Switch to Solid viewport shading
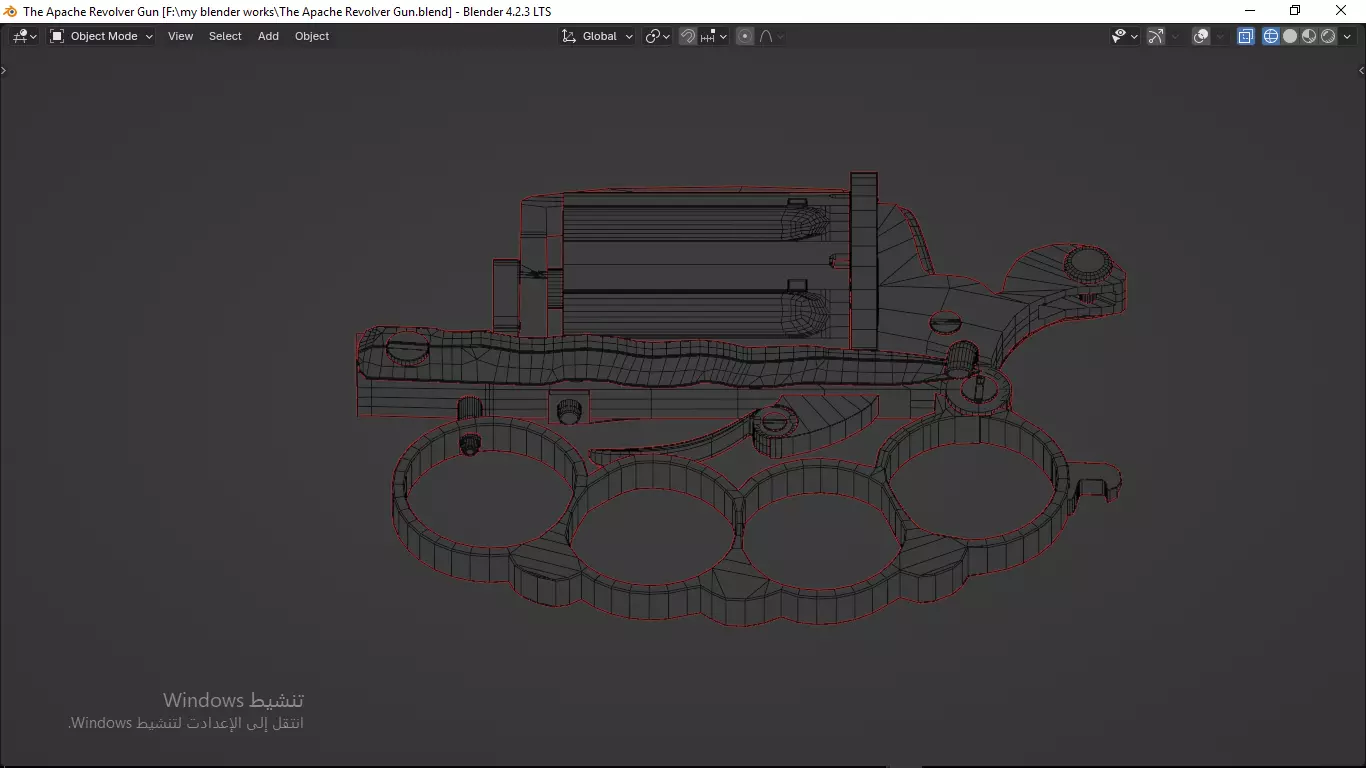Image resolution: width=1366 pixels, height=768 pixels. tap(1290, 36)
